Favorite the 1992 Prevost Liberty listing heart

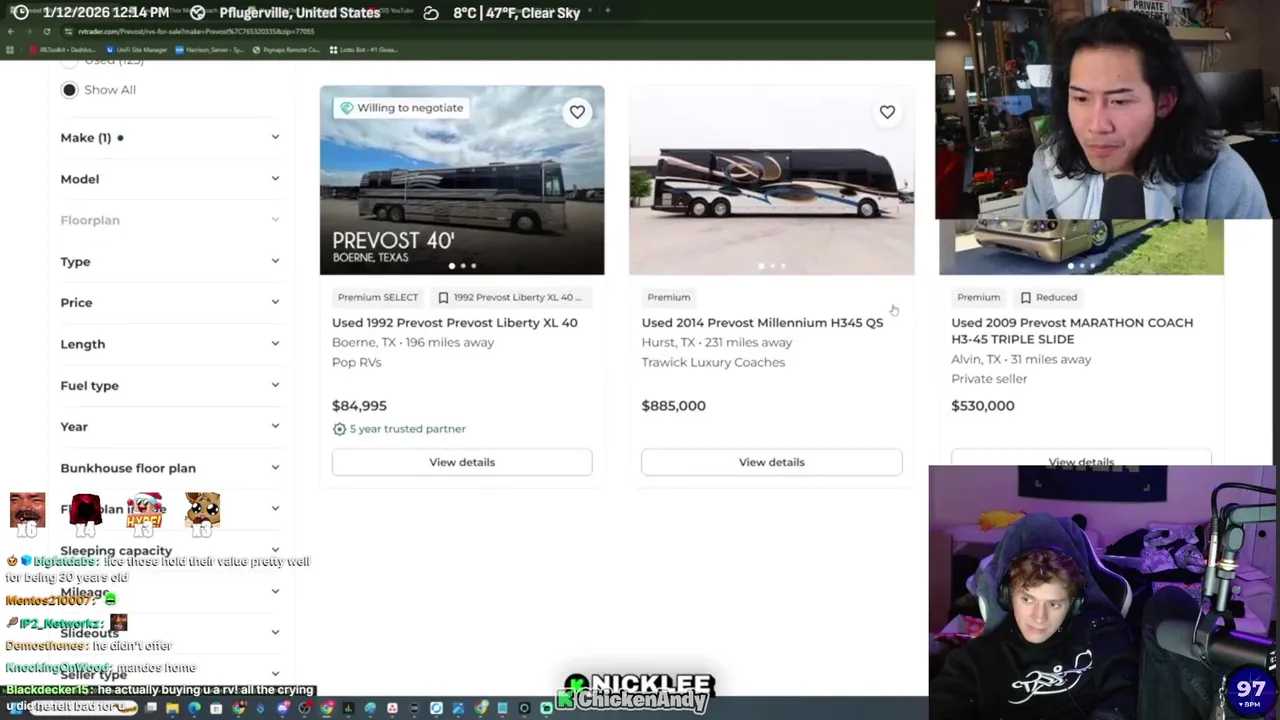coord(577,112)
